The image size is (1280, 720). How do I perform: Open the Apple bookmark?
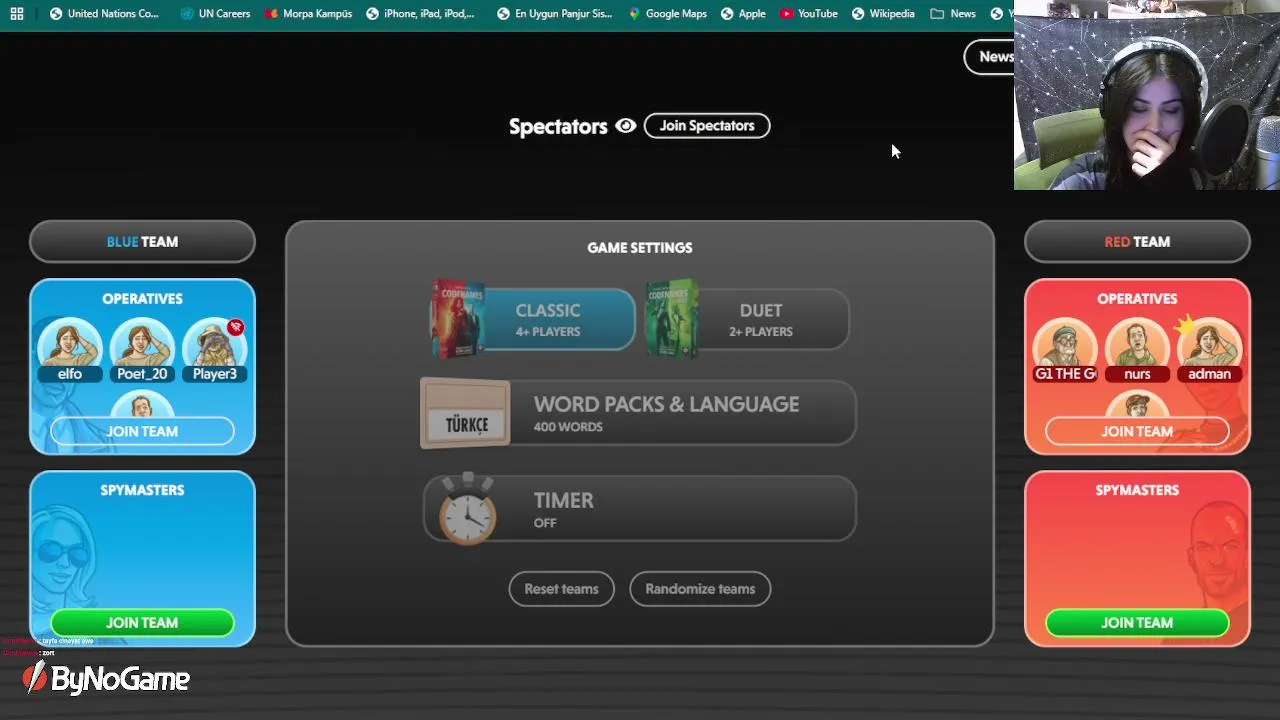tap(743, 14)
